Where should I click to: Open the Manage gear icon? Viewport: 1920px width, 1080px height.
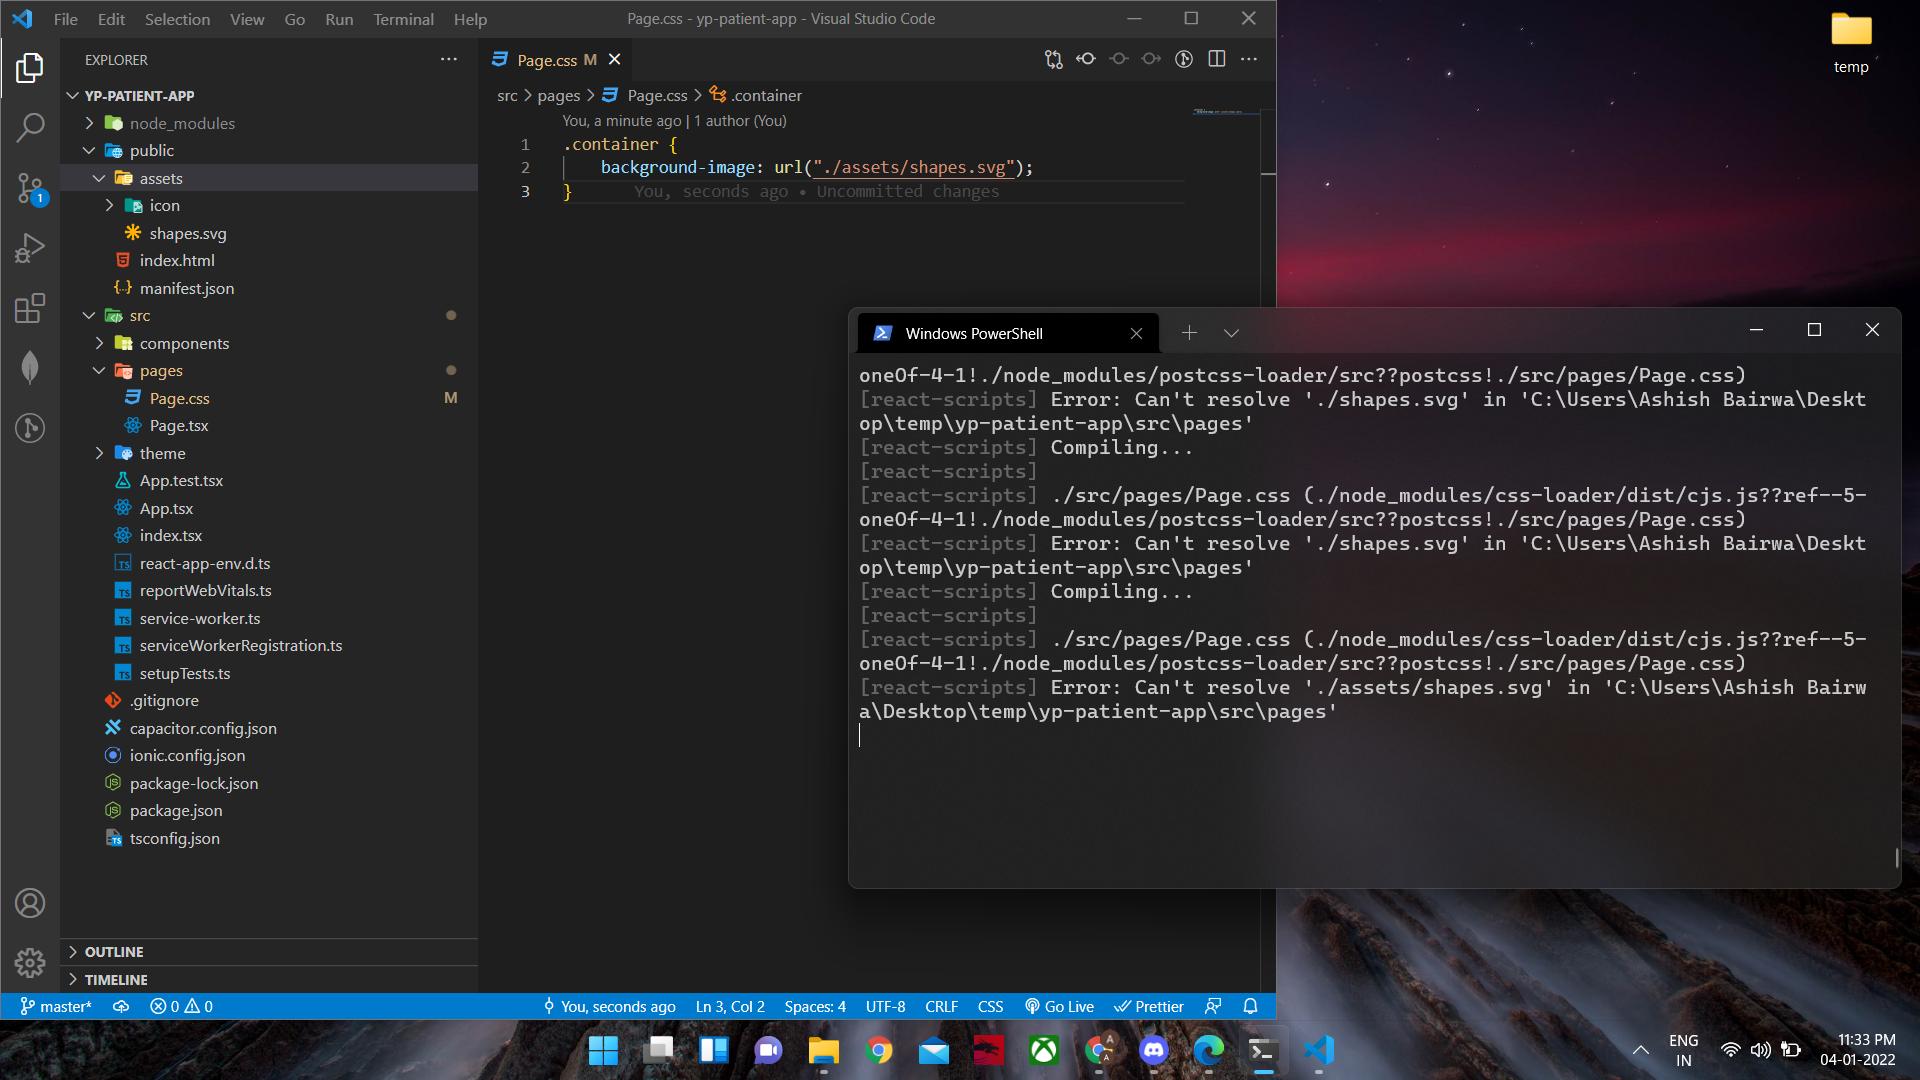click(x=30, y=963)
